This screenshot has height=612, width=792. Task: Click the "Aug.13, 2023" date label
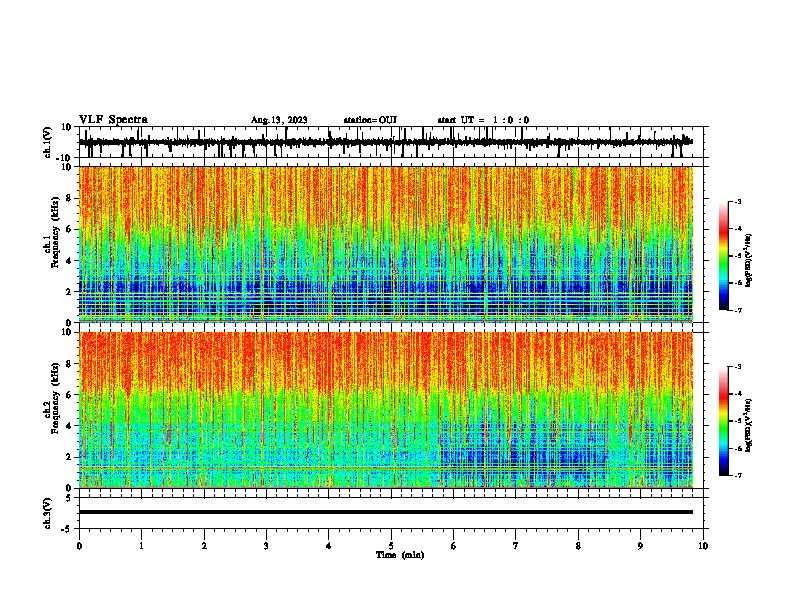279,120
